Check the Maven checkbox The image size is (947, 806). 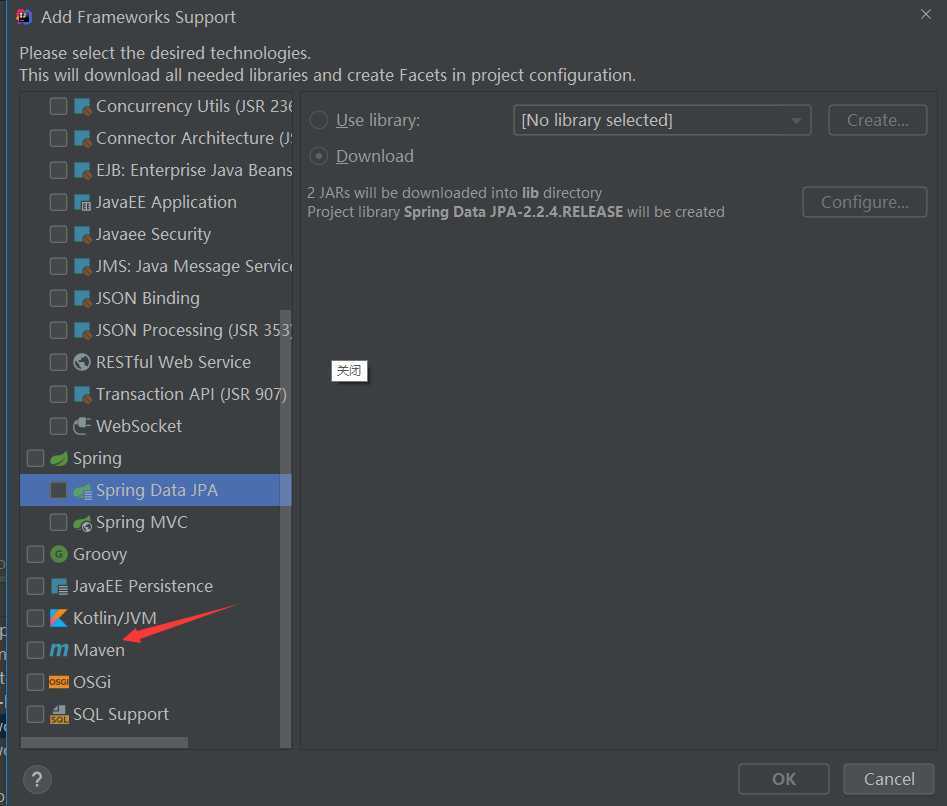coord(36,650)
